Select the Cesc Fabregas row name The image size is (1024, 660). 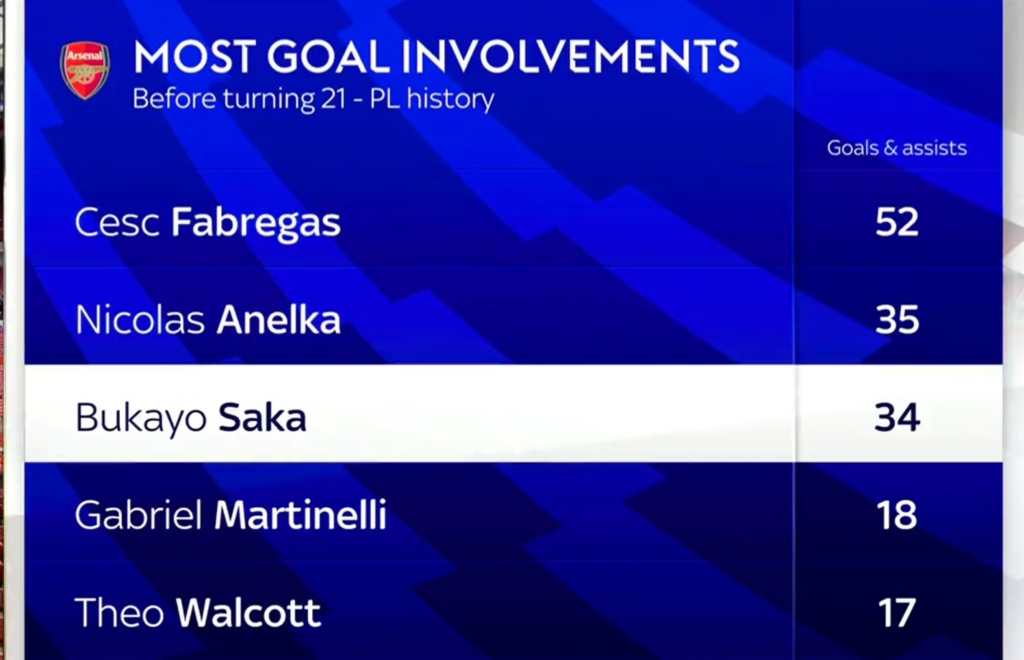pyautogui.click(x=208, y=223)
